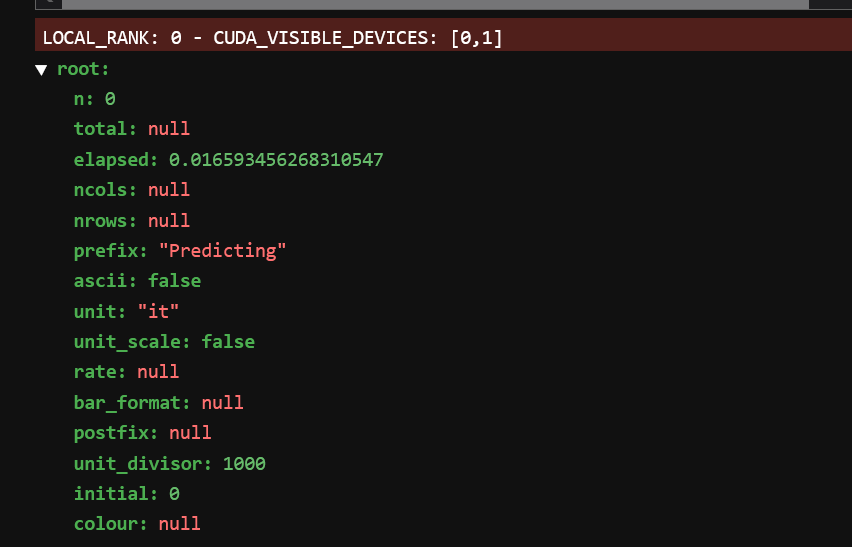Click the unit_scale false value
The image size is (852, 547).
click(228, 342)
